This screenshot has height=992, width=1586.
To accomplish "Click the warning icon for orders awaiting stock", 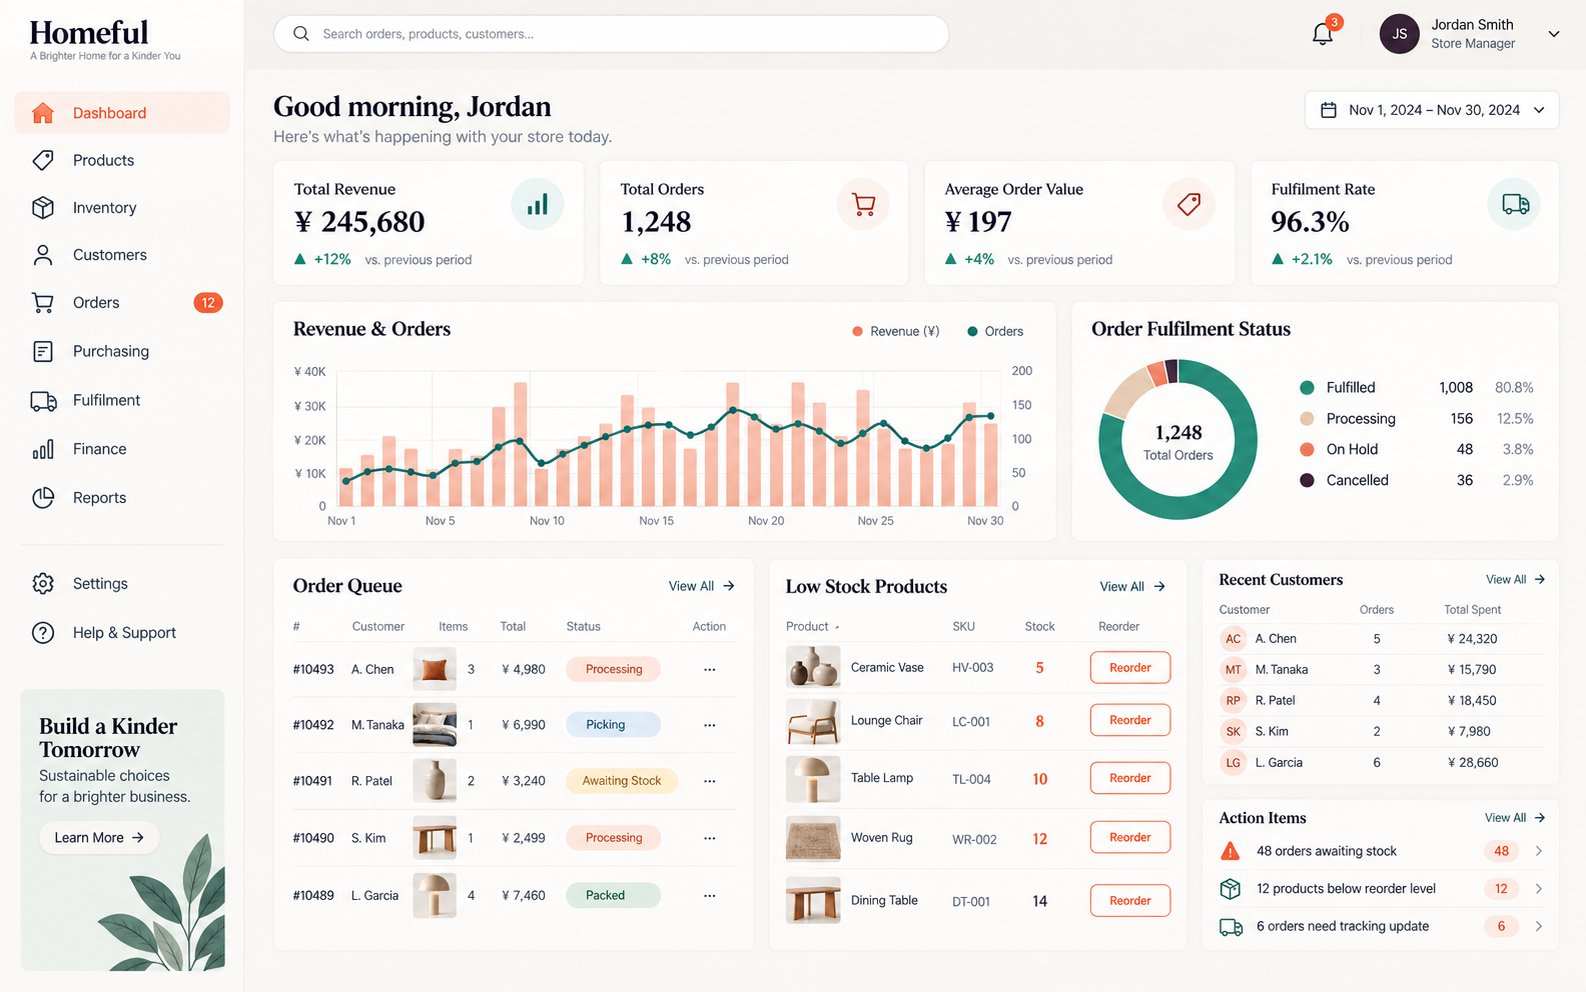I will [1230, 851].
